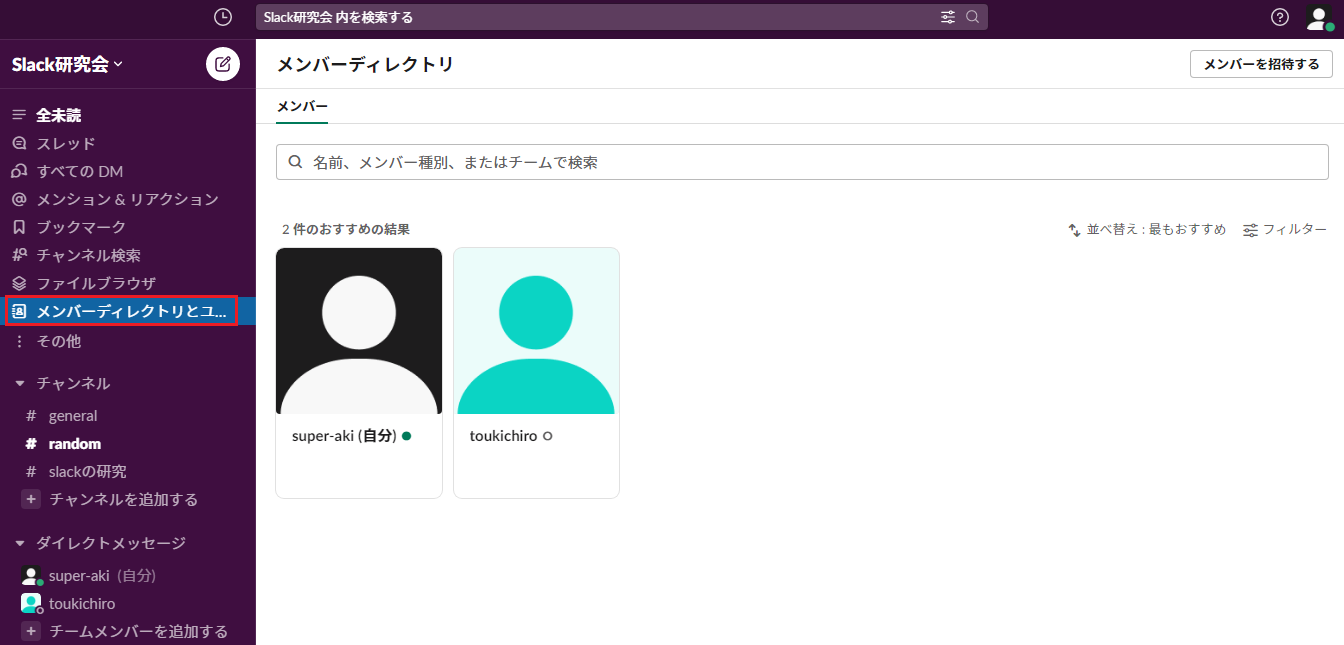The height and width of the screenshot is (645, 1344).
Task: Click メンバーを招待する button
Action: coord(1260,64)
